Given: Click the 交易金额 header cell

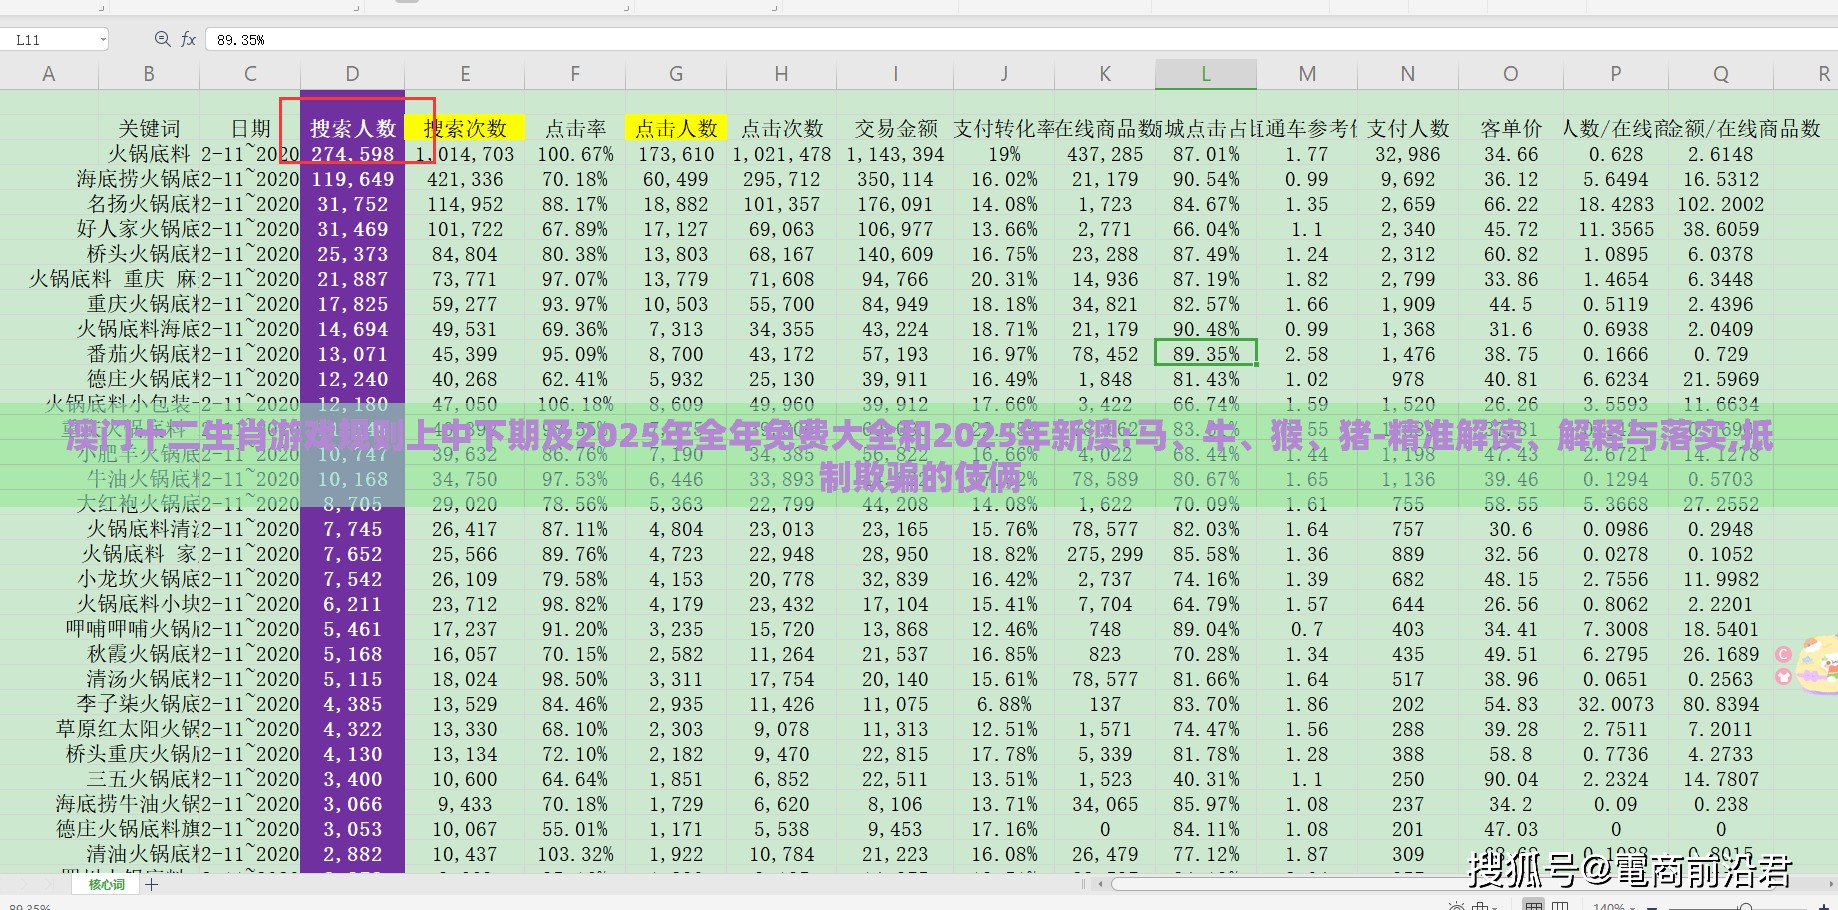Looking at the screenshot, I should click(895, 128).
